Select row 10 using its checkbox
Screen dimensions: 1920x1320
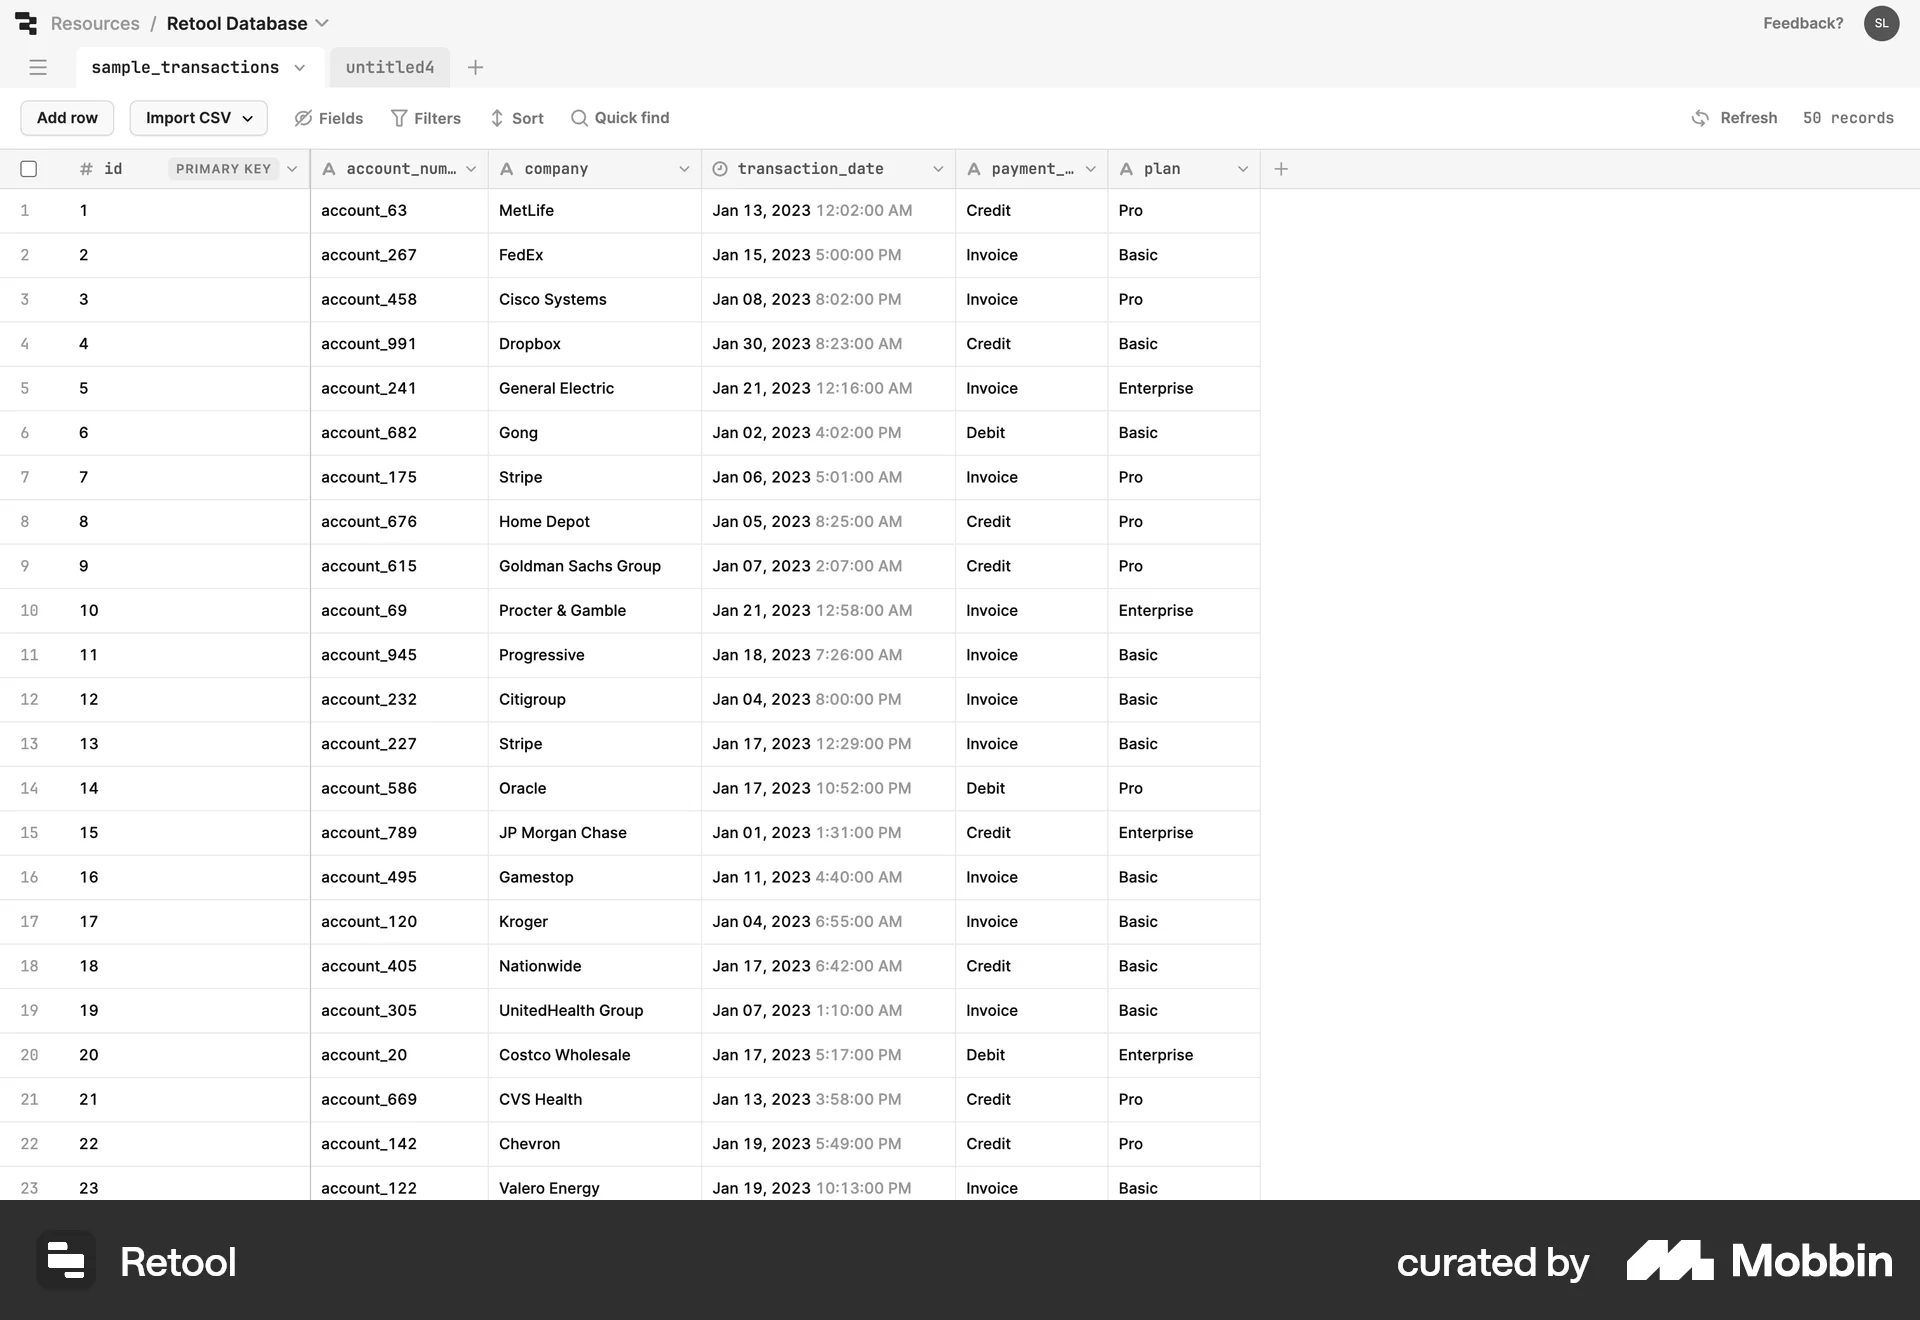(x=28, y=610)
